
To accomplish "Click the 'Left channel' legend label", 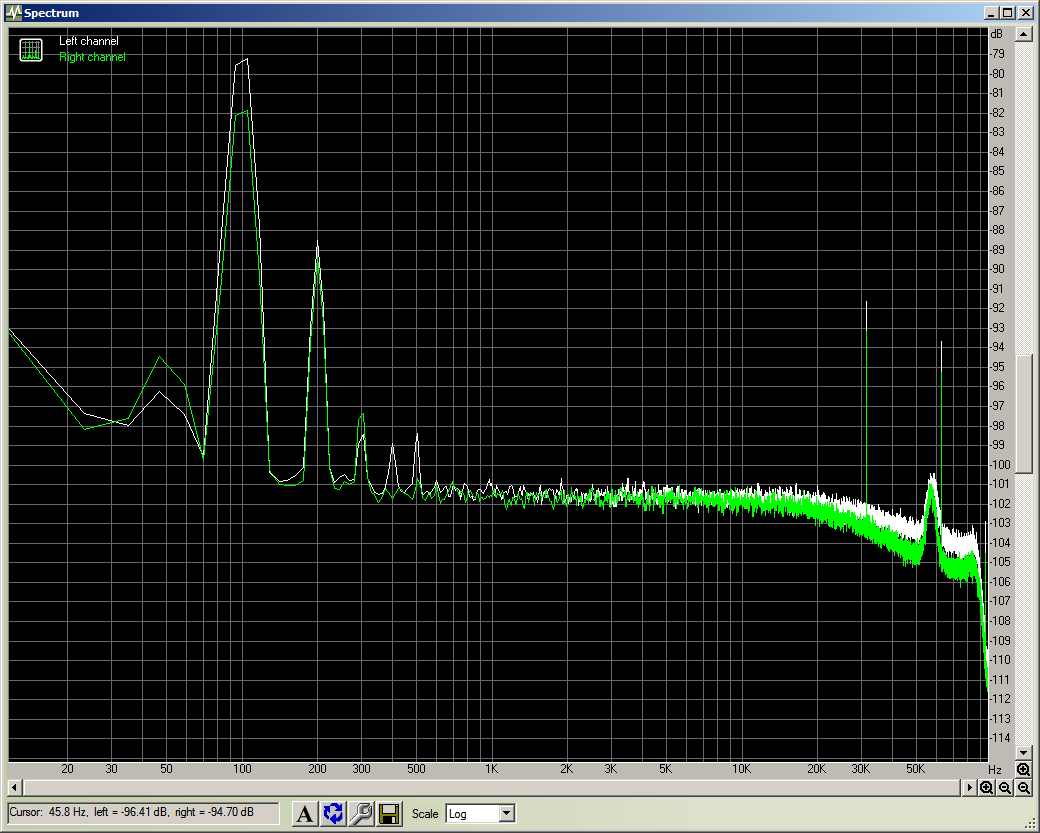I will [89, 41].
